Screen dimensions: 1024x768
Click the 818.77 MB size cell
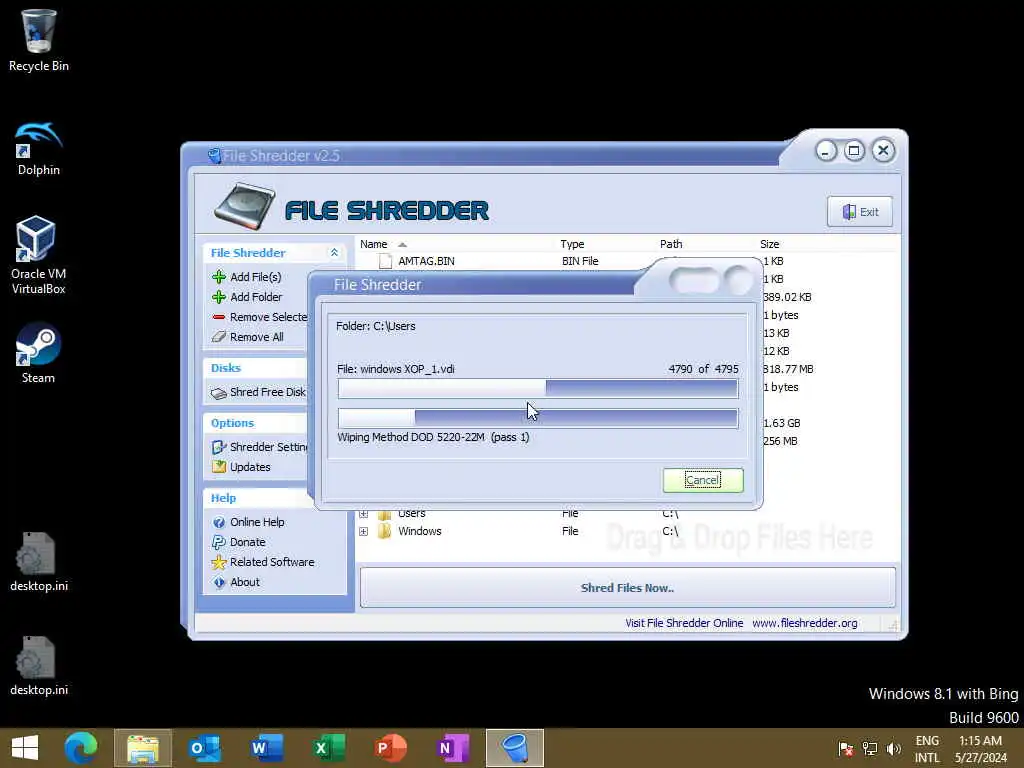click(x=788, y=370)
